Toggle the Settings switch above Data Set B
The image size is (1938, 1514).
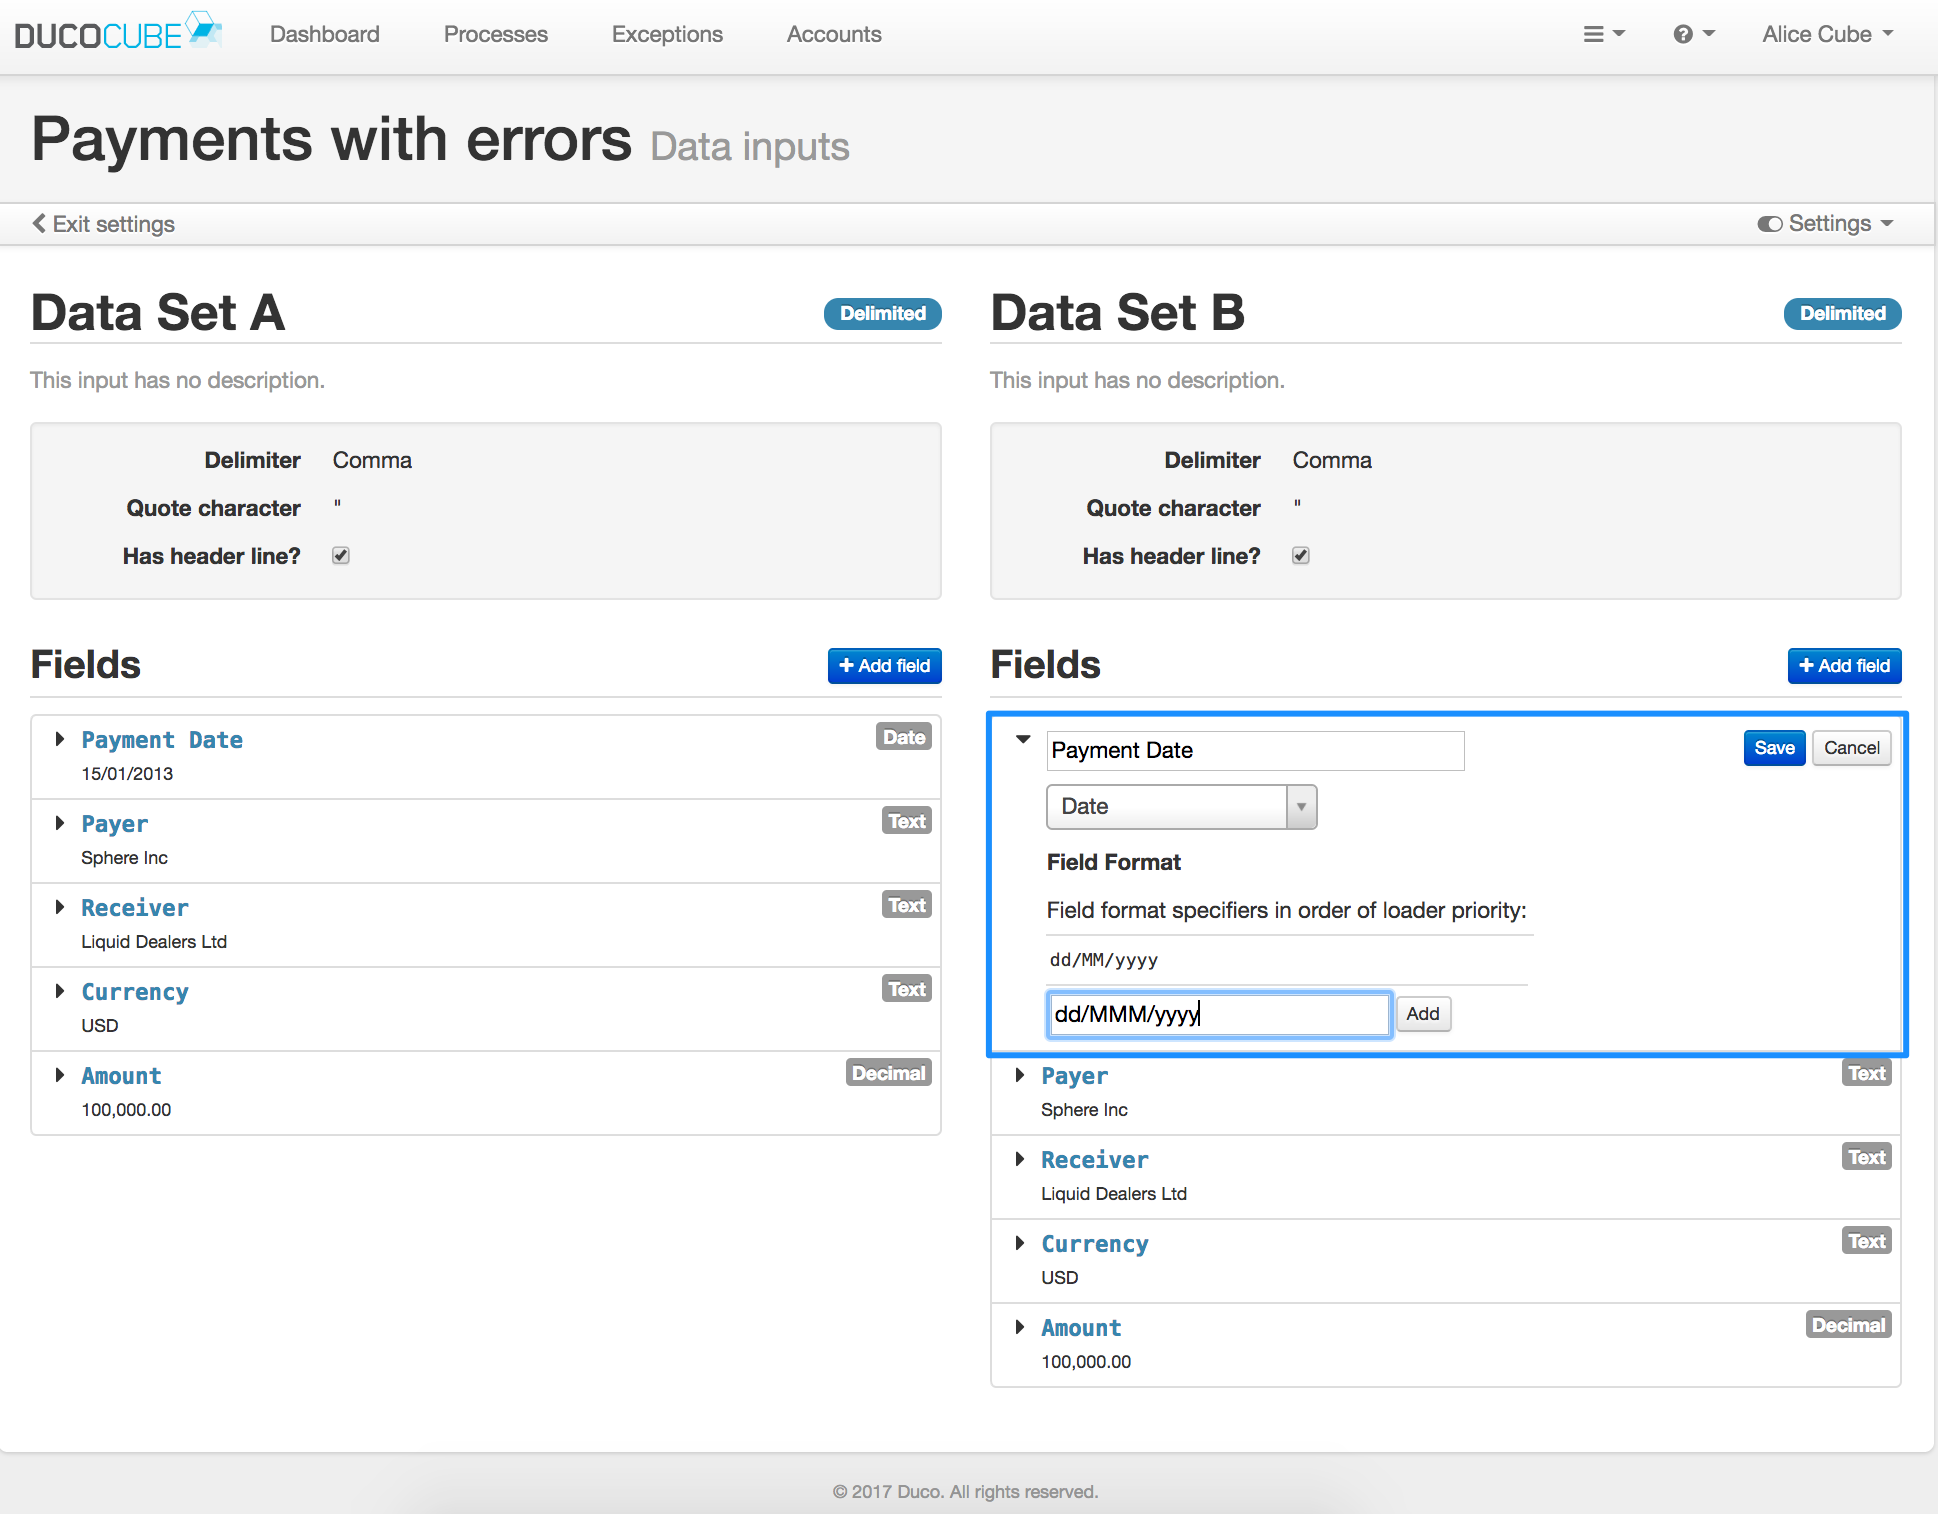point(1770,223)
